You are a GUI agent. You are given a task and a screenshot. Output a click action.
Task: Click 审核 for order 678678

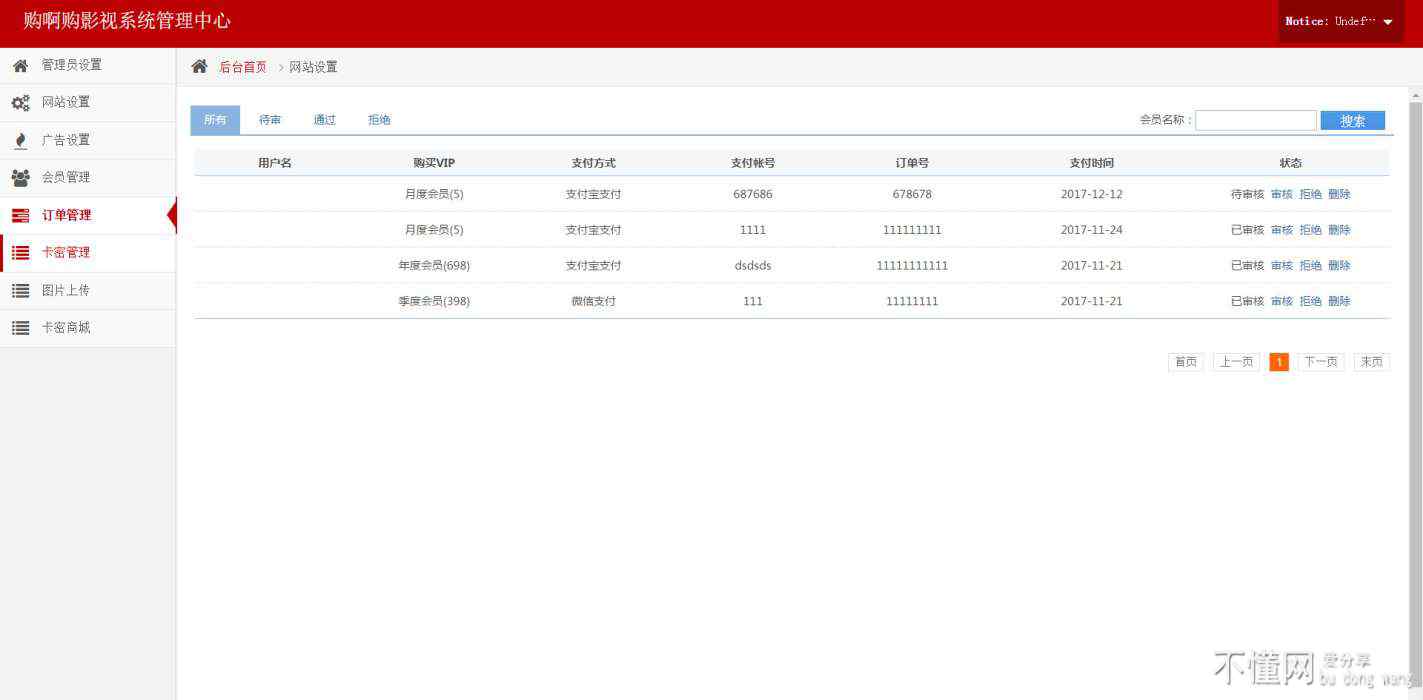(x=1281, y=194)
